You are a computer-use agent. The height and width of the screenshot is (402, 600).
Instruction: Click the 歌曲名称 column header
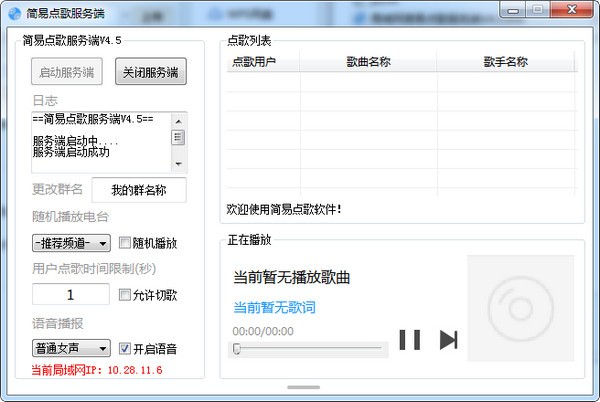(368, 62)
